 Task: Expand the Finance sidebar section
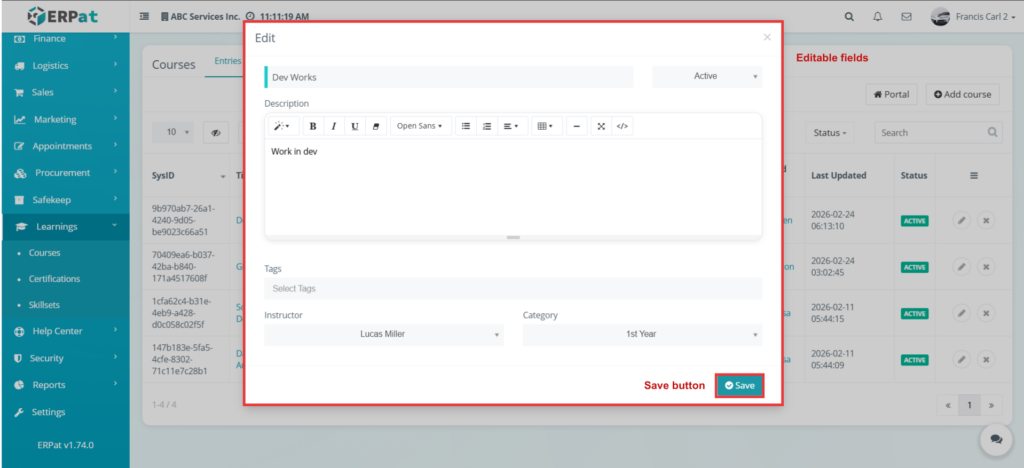pyautogui.click(x=65, y=39)
